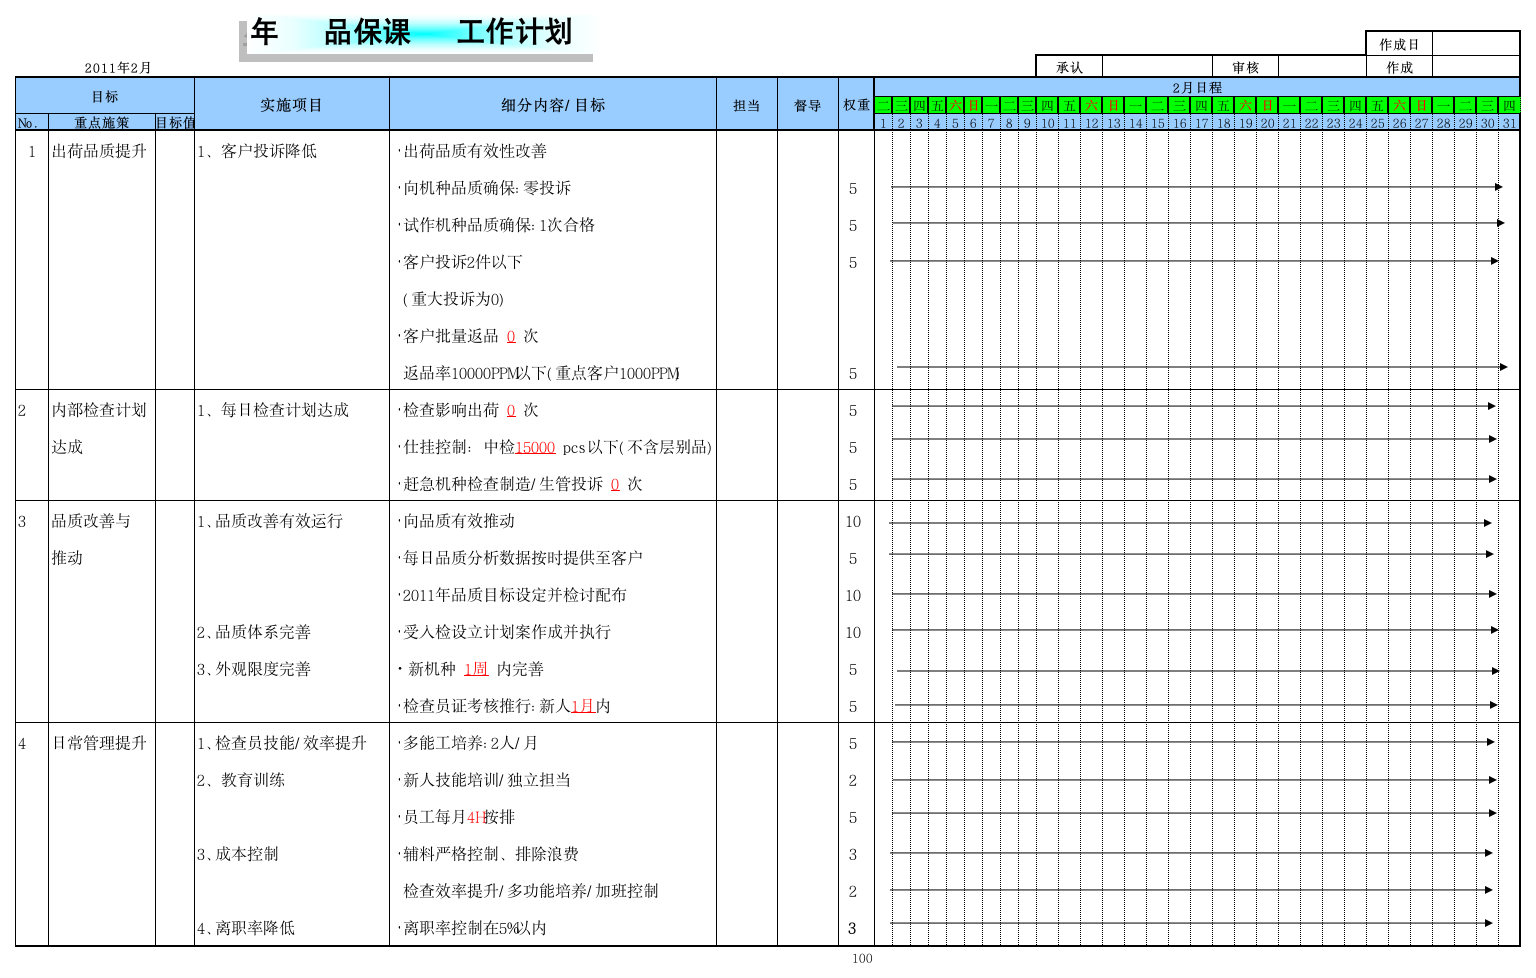Click '仕挂控制: 中检15000 pcs以下' cell
1536x978 pixels.
coord(556,447)
